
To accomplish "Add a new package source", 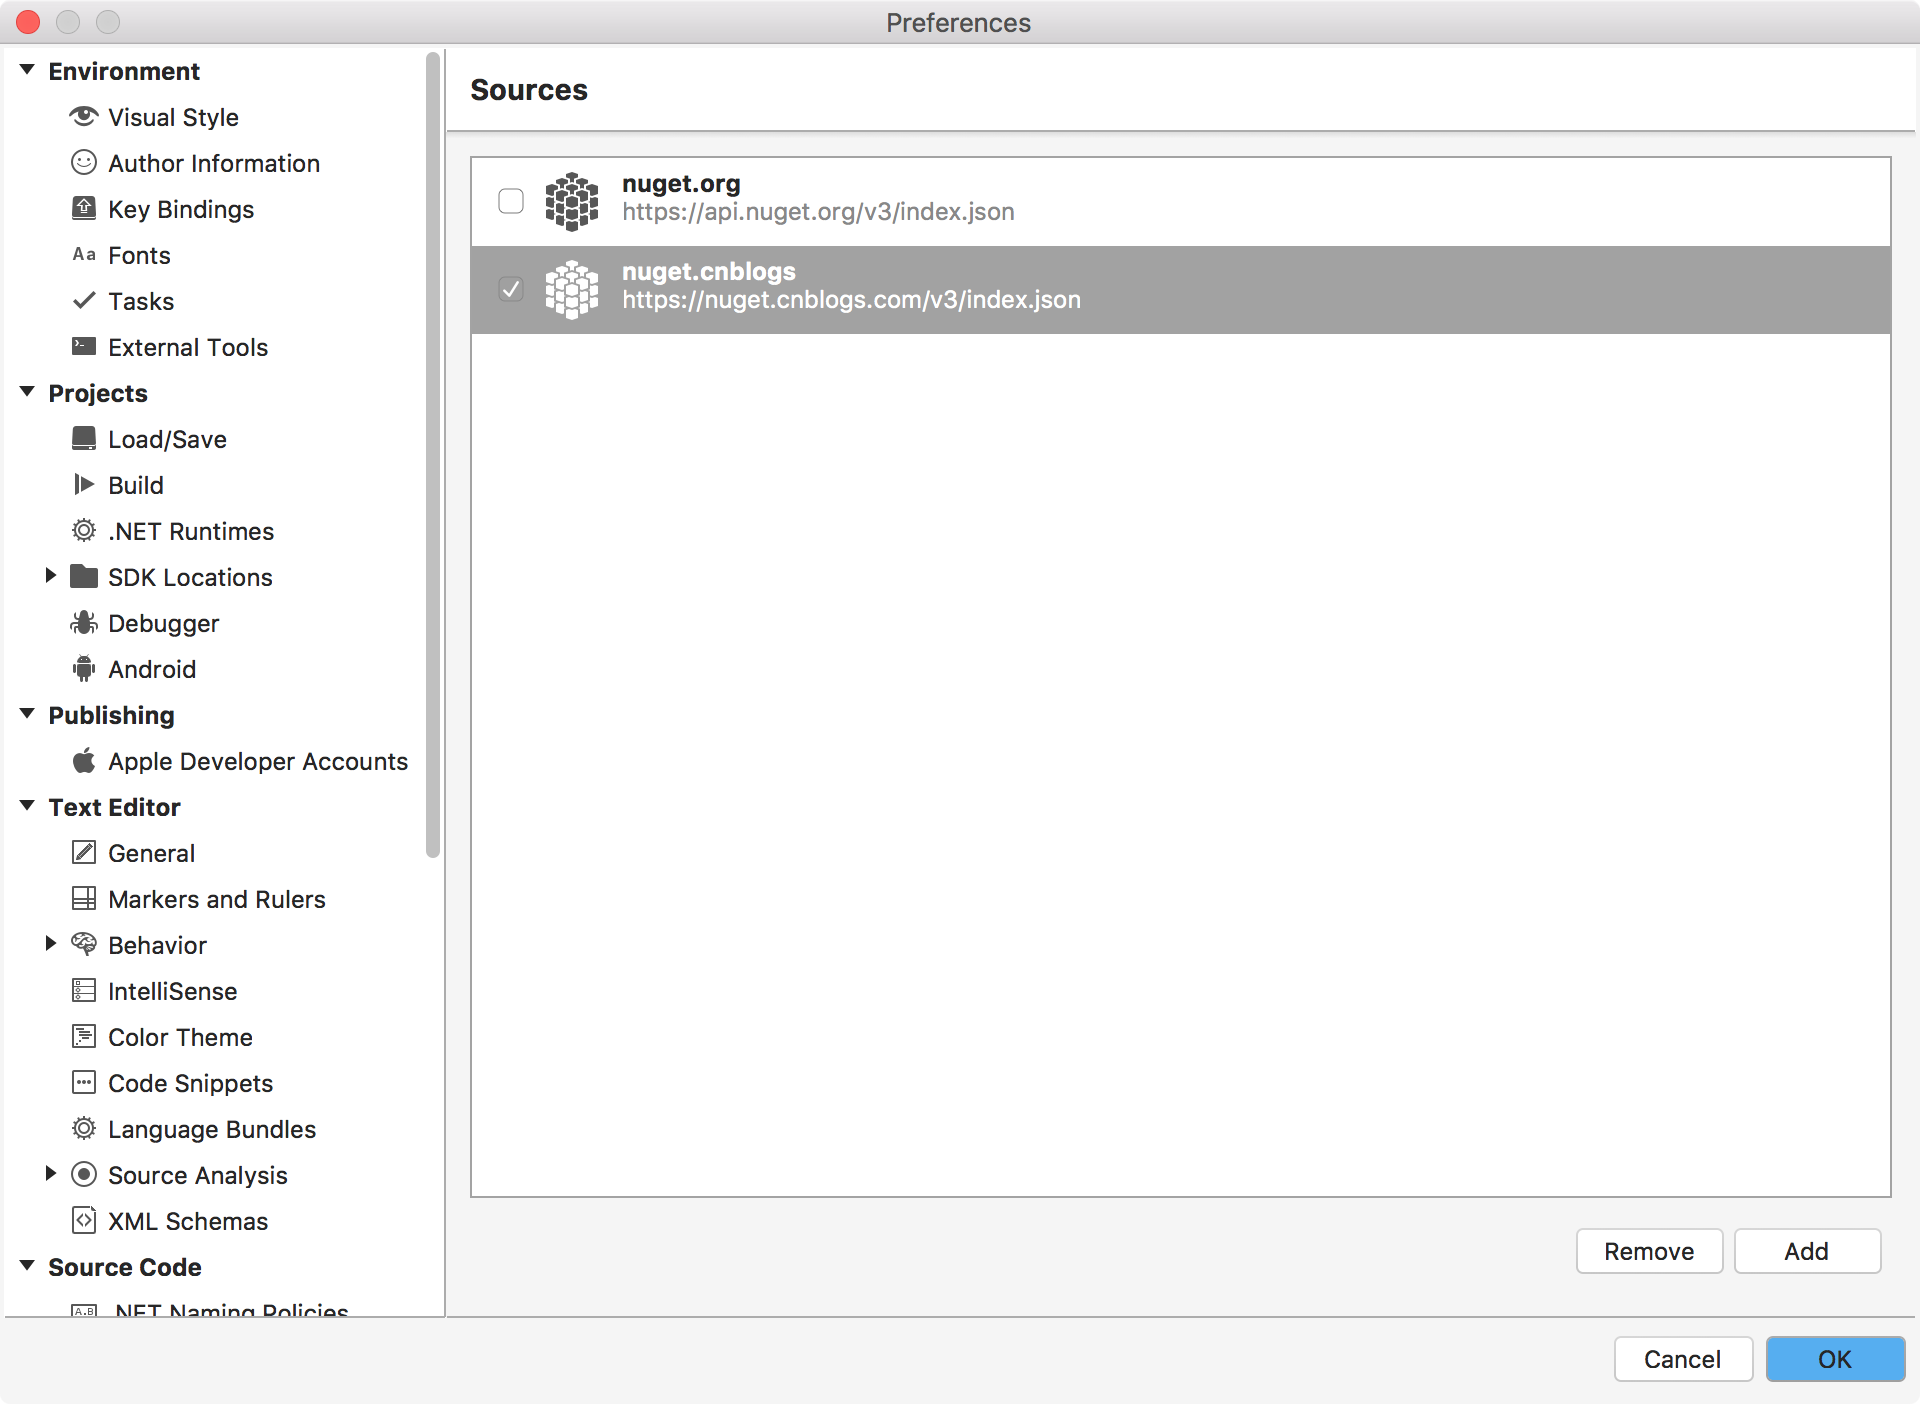I will coord(1807,1251).
